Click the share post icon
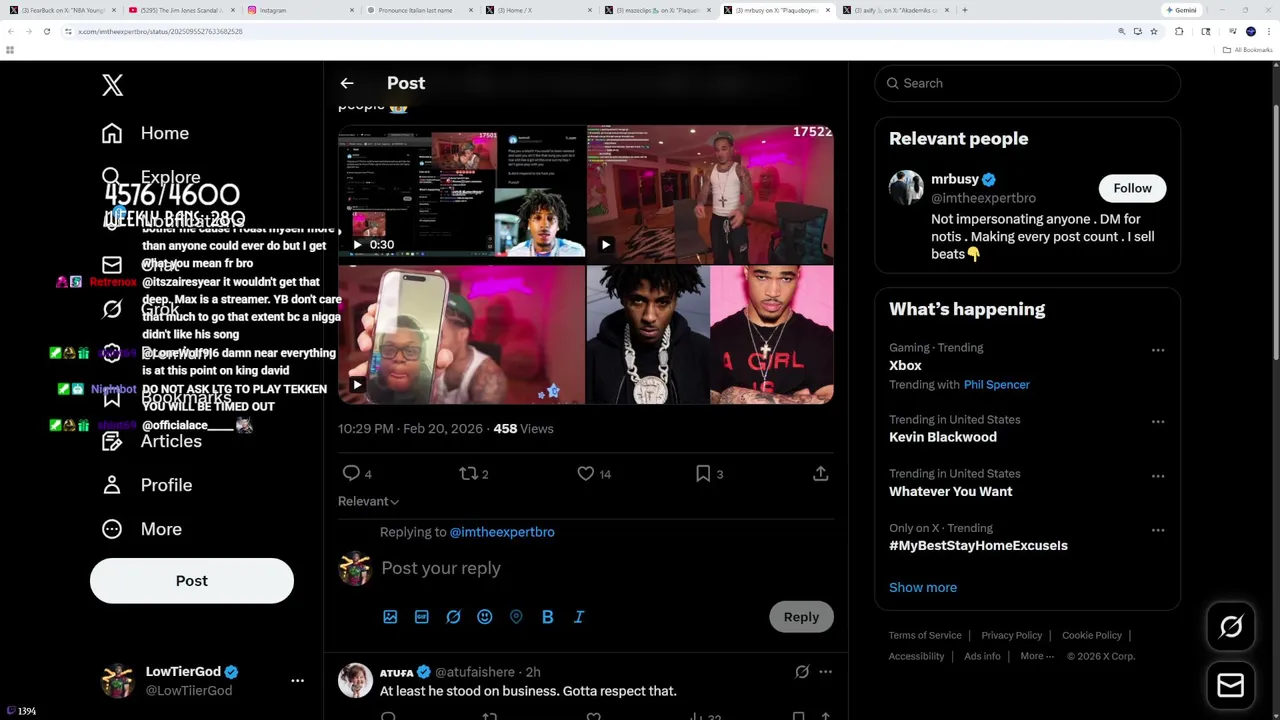Viewport: 1280px width, 720px height. click(821, 473)
